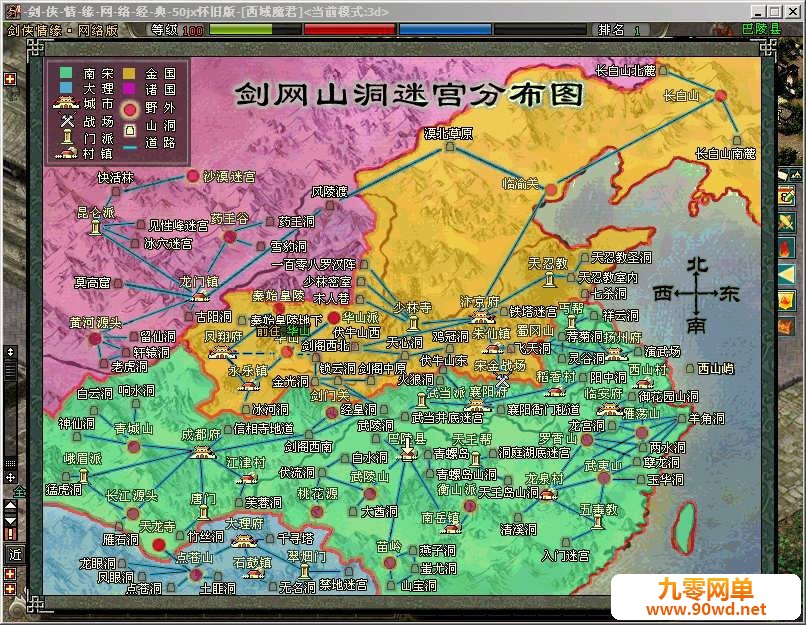Click the 大理 blue legend swatch
Screen dimensions: 806x625
tap(65, 89)
